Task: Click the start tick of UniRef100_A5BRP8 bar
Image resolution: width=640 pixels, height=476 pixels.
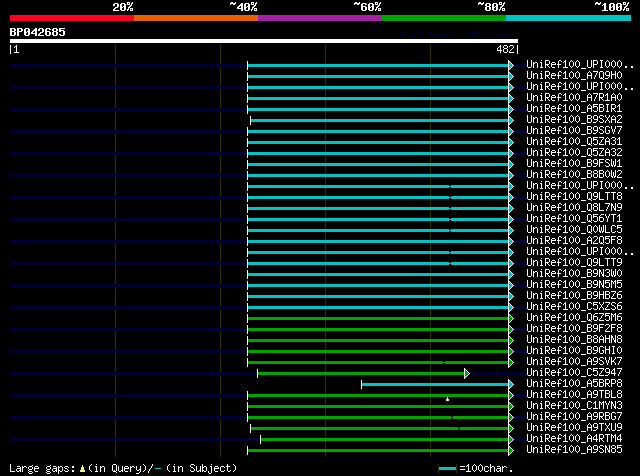Action: [x=361, y=384]
